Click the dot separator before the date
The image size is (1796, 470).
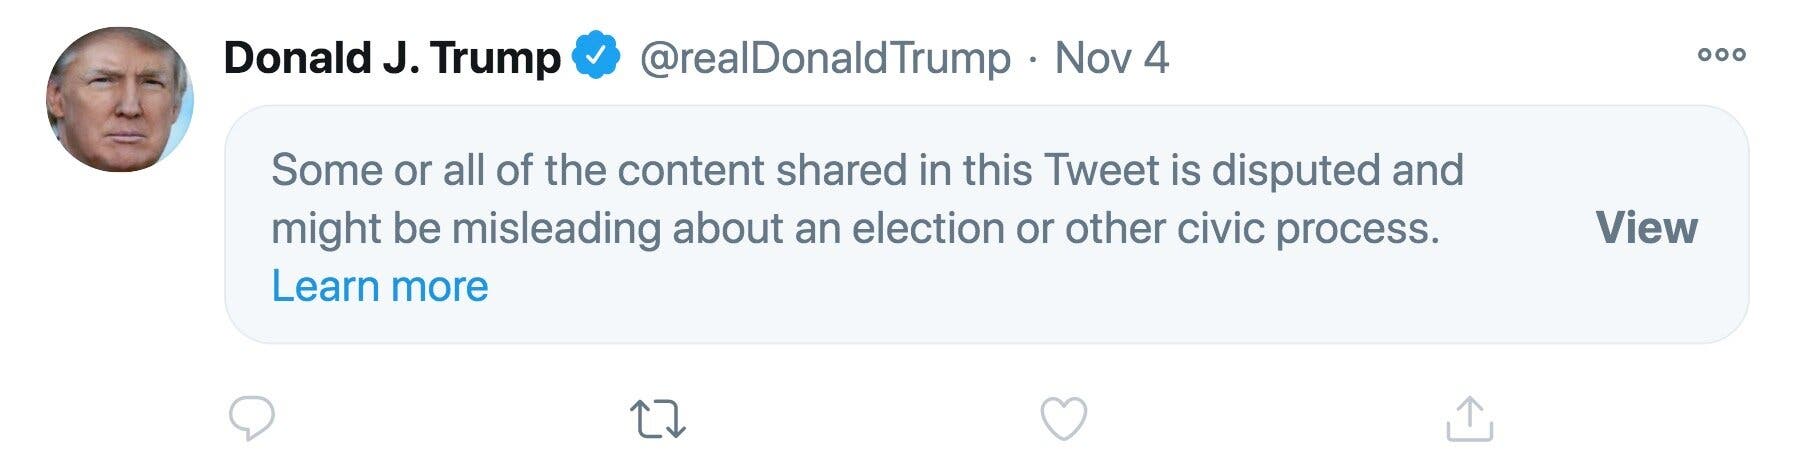[1032, 59]
